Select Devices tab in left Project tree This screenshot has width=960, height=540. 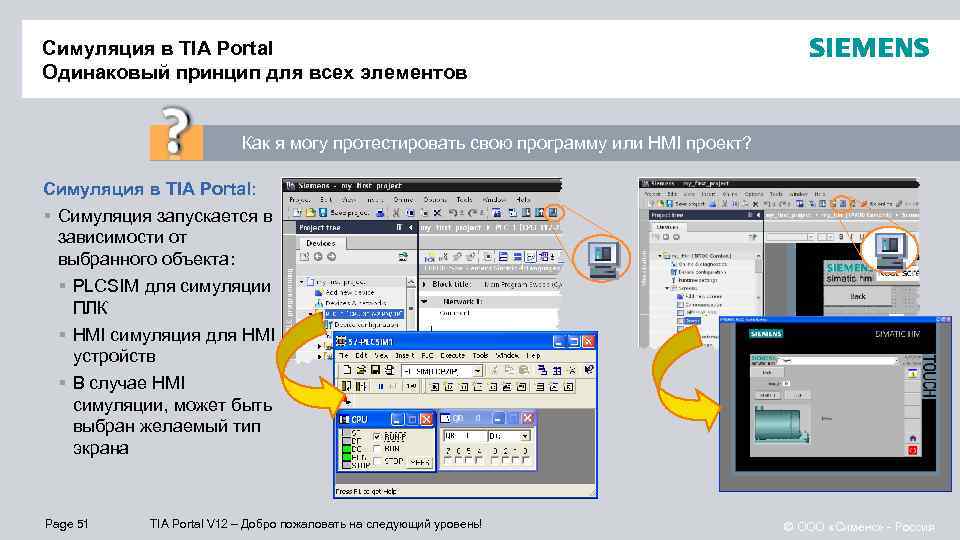321,243
